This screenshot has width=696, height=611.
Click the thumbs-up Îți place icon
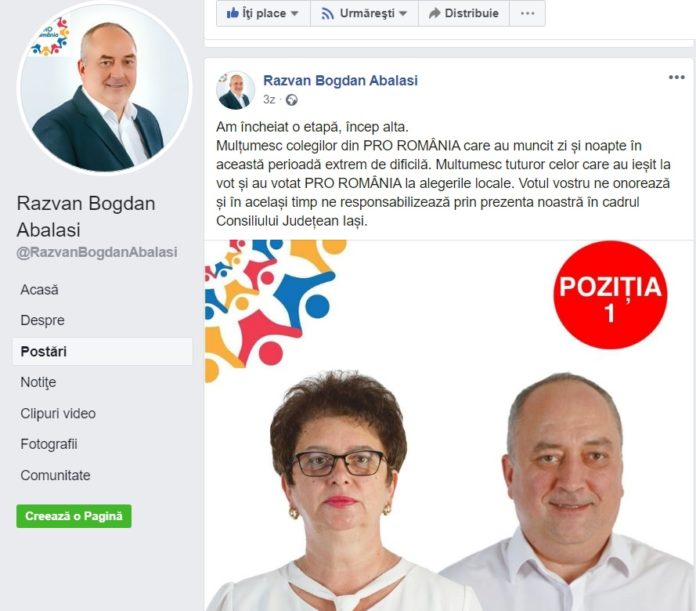coord(233,13)
